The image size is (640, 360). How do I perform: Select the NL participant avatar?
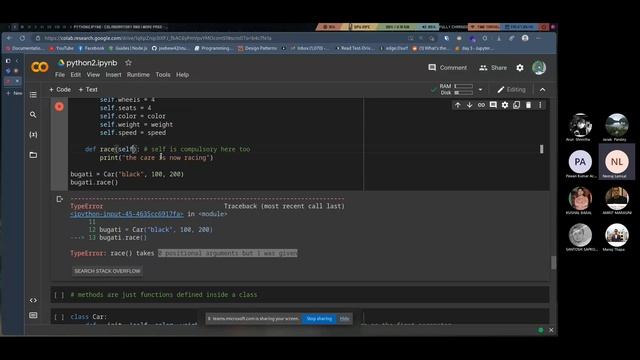pos(617,162)
